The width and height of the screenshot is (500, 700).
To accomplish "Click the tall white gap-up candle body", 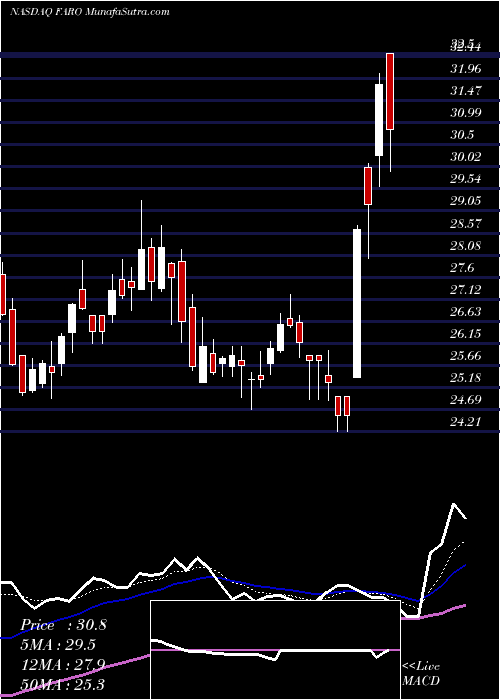I will (x=357, y=304).
